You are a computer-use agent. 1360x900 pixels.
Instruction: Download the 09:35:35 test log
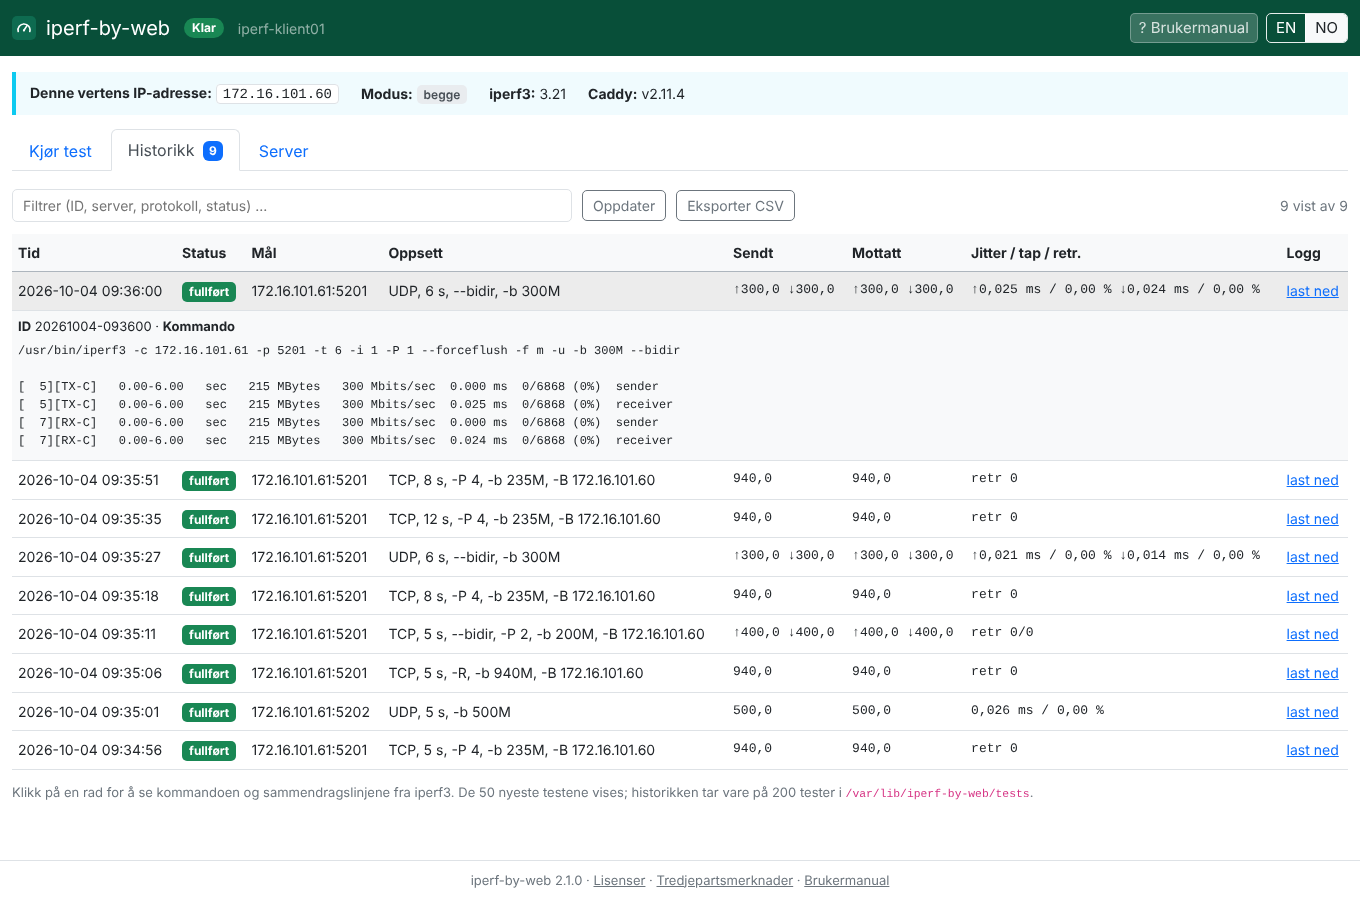pyautogui.click(x=1312, y=519)
